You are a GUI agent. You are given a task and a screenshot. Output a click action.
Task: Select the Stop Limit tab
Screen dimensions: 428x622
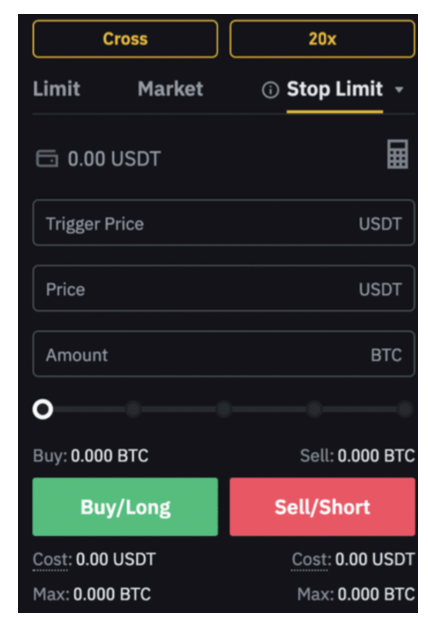335,89
